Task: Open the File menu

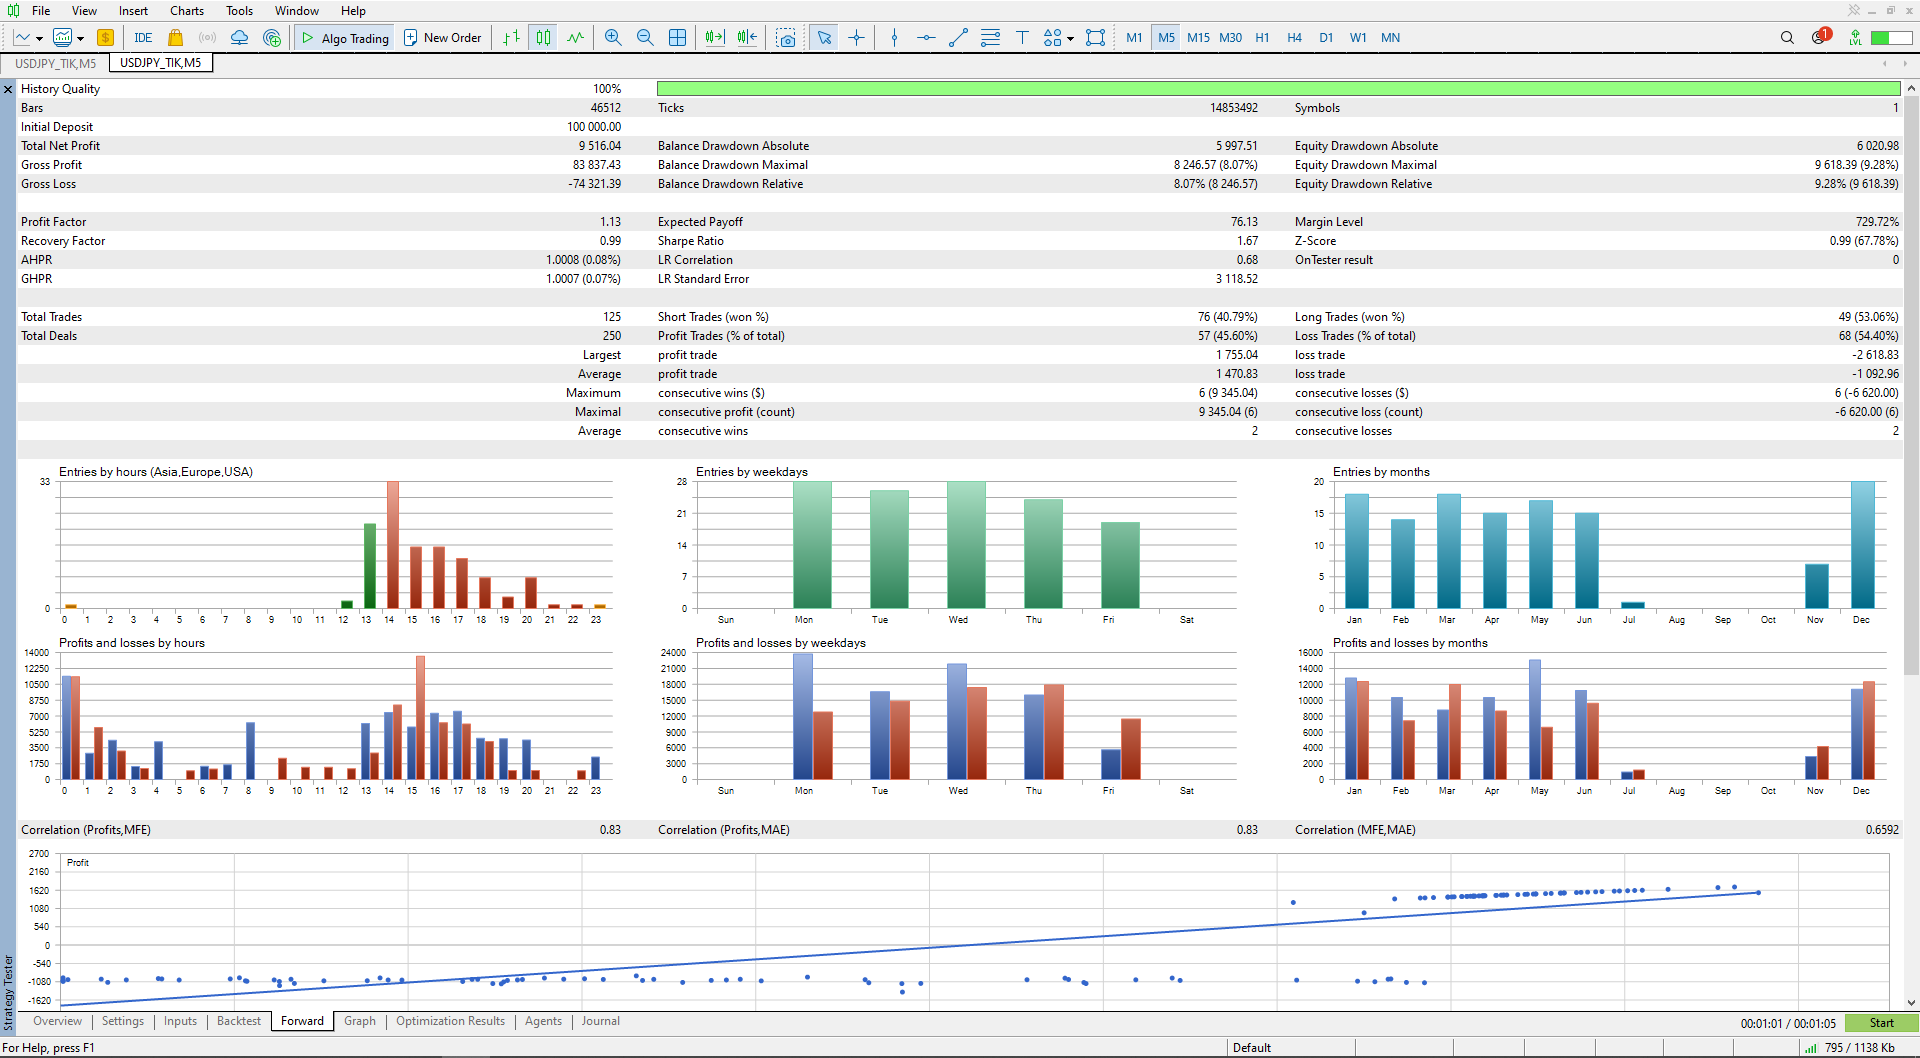Action: pyautogui.click(x=41, y=11)
